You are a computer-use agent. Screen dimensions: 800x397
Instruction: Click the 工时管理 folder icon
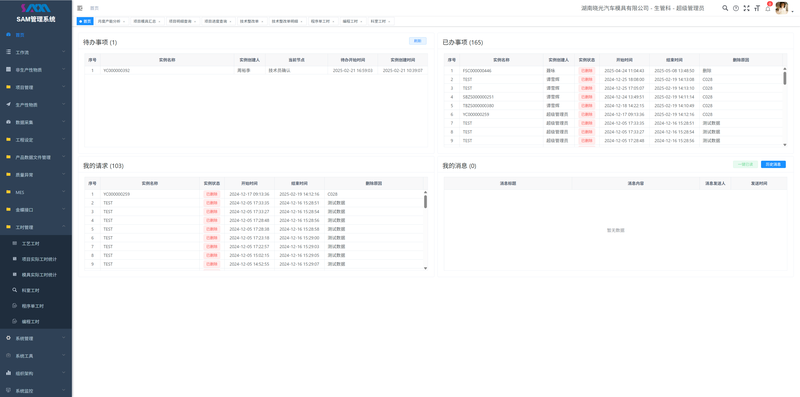(x=8, y=227)
